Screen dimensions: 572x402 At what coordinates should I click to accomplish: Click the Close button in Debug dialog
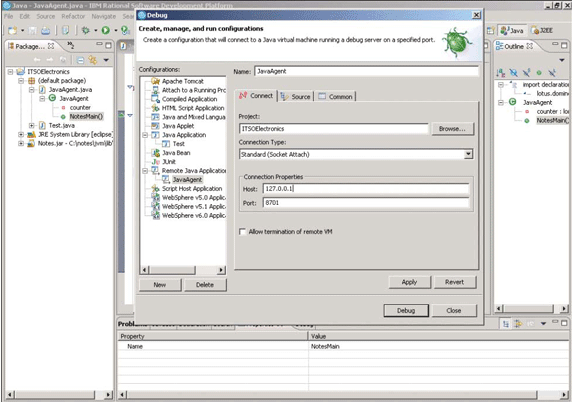pos(454,310)
